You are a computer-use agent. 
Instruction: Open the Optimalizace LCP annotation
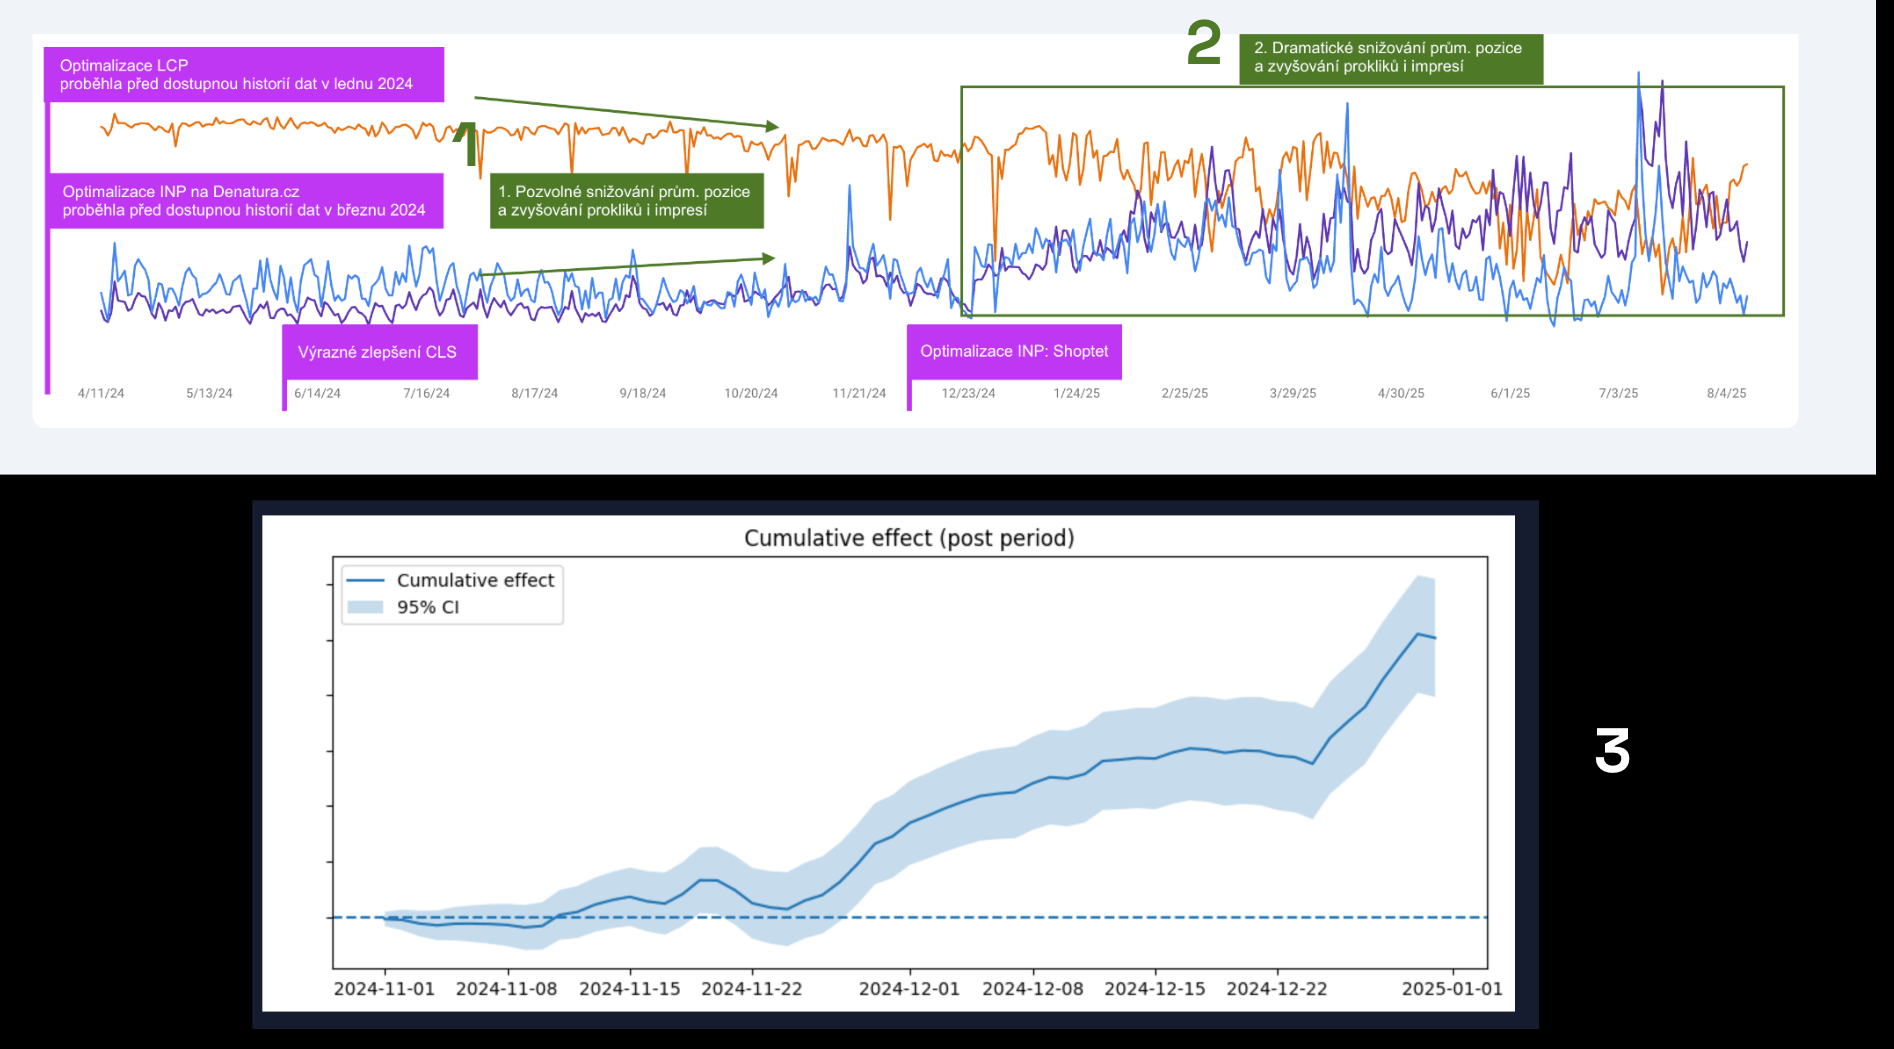point(243,75)
